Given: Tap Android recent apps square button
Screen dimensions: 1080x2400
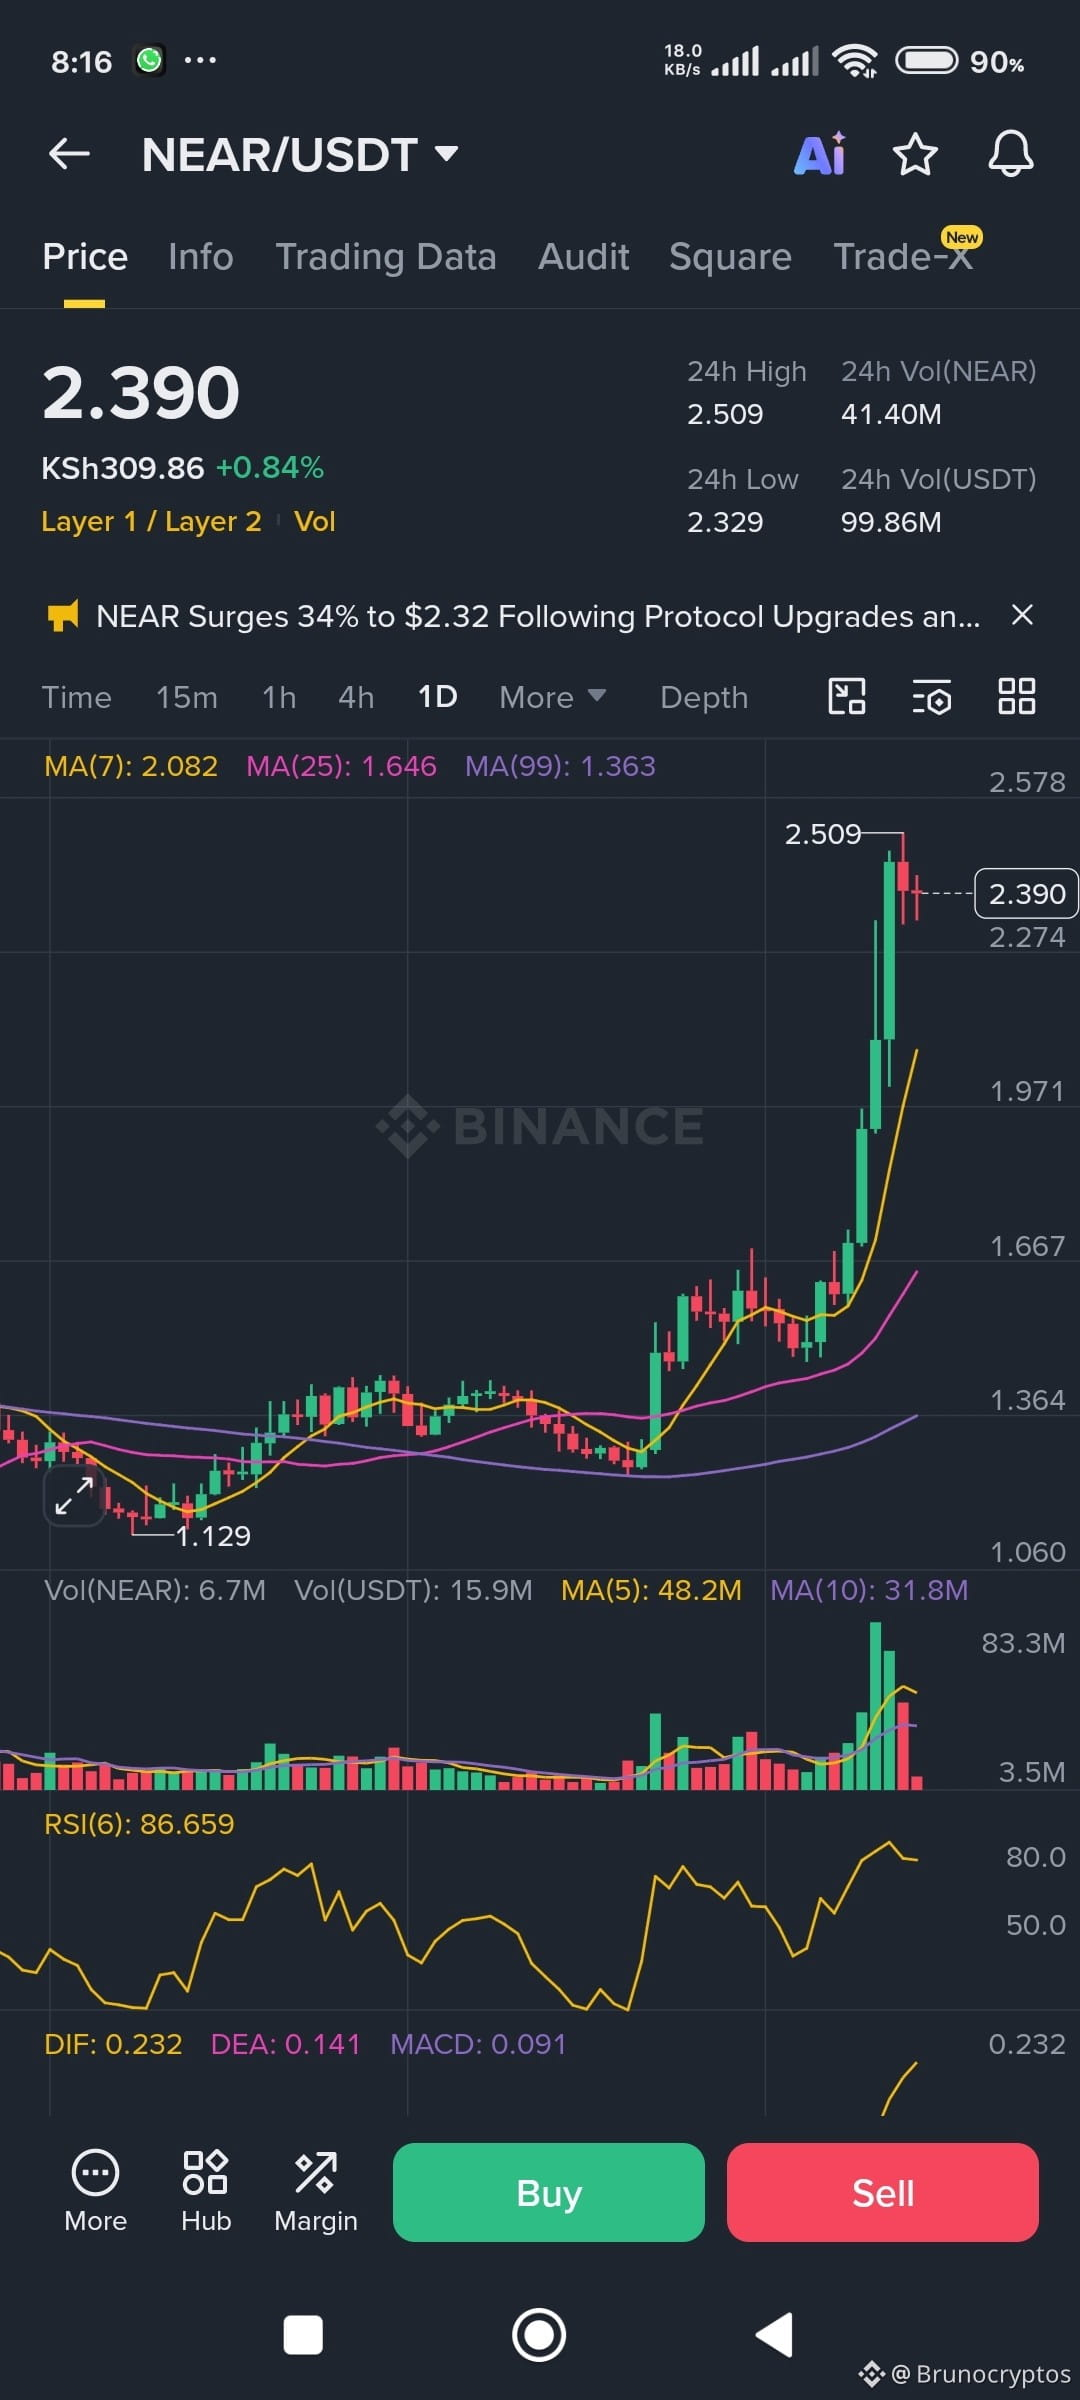Looking at the screenshot, I should coord(303,2336).
